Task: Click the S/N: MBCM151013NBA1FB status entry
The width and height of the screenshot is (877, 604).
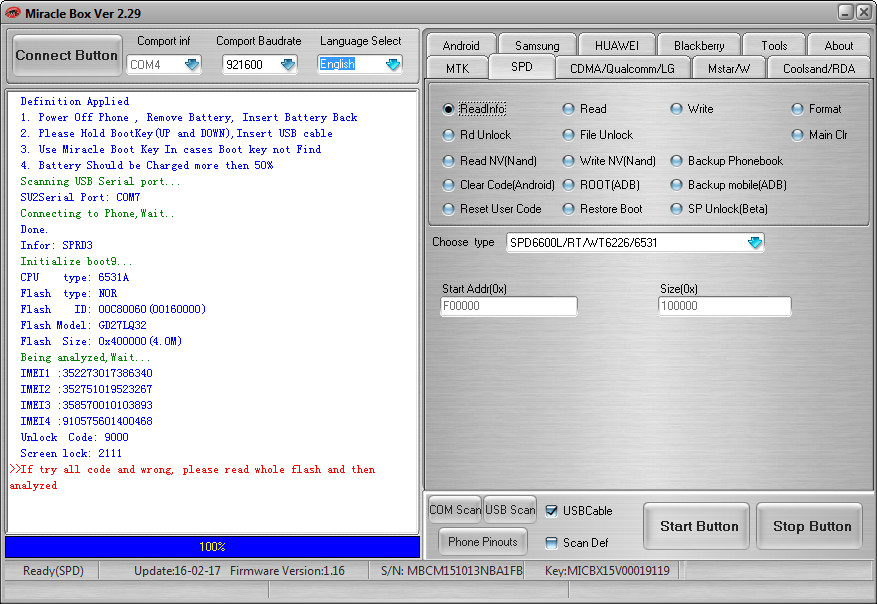Action: pos(451,570)
